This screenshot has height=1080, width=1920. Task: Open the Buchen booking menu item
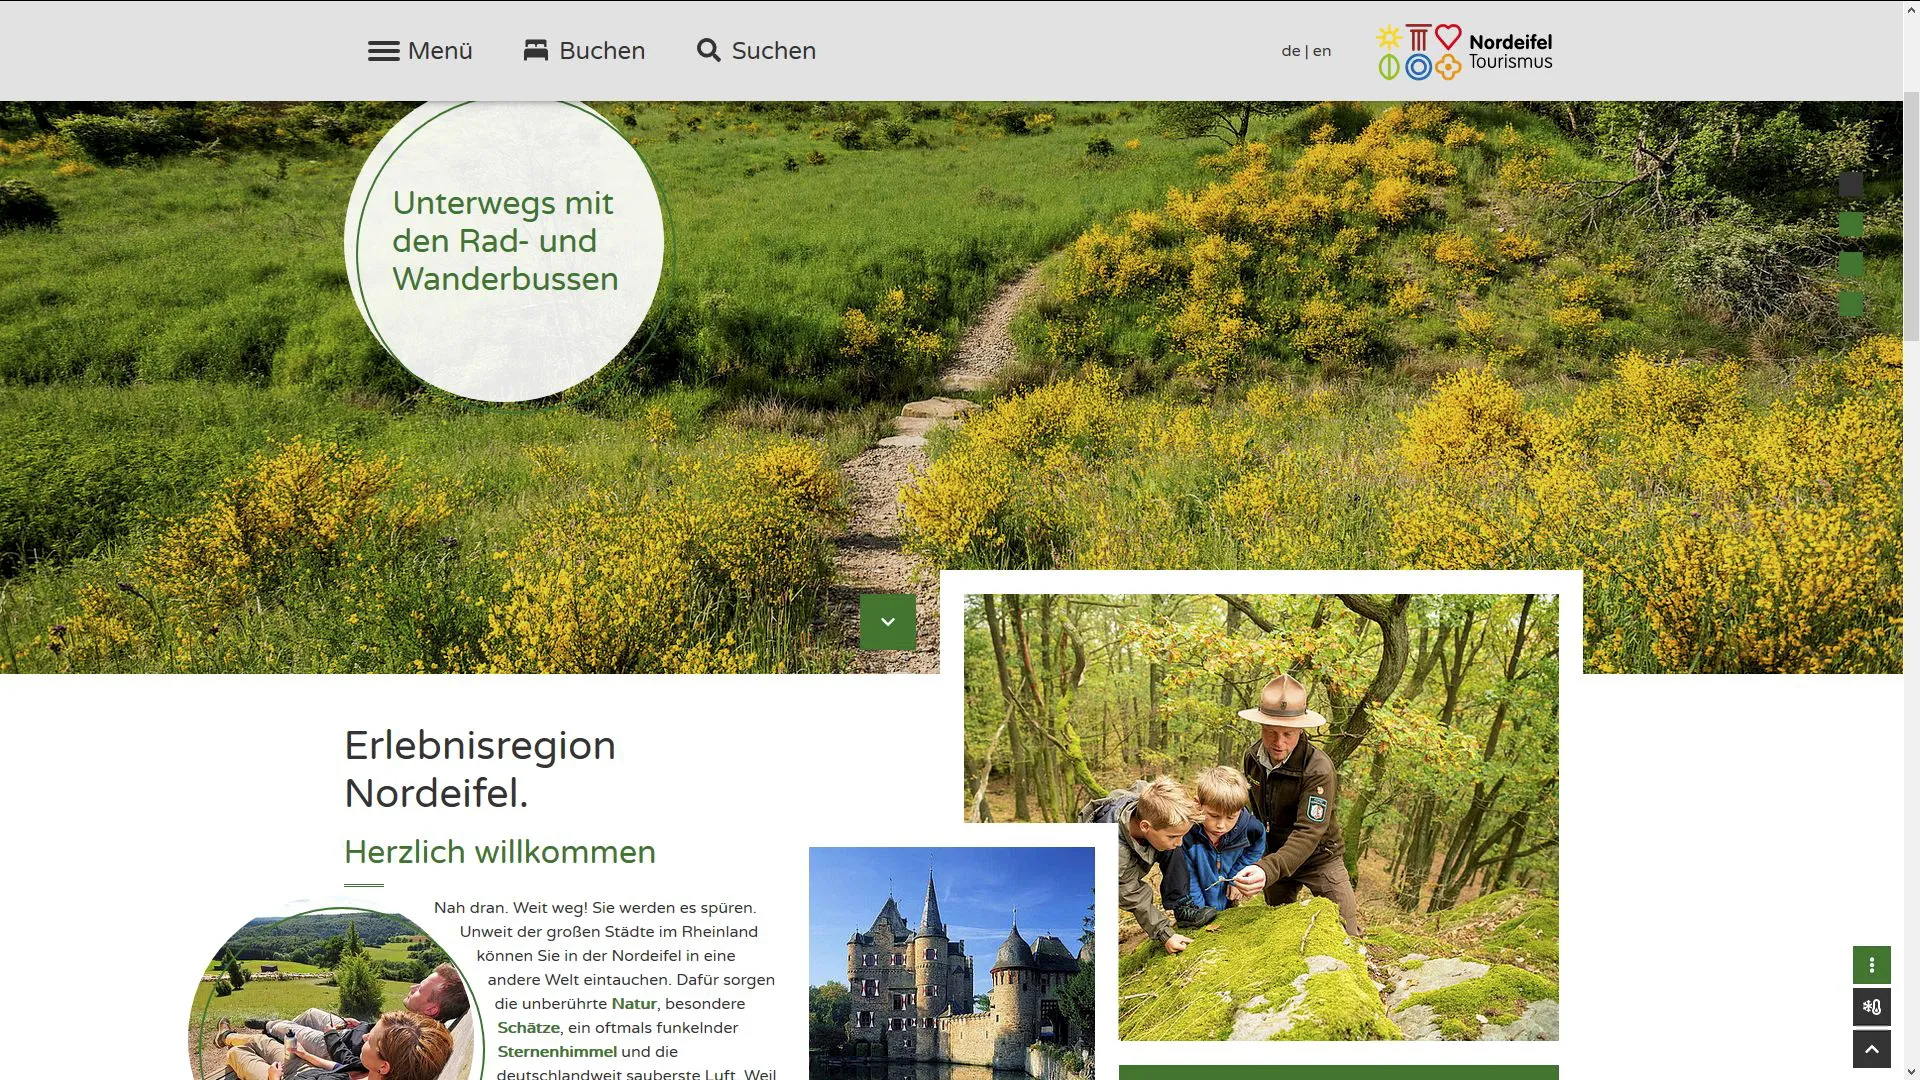click(x=602, y=51)
